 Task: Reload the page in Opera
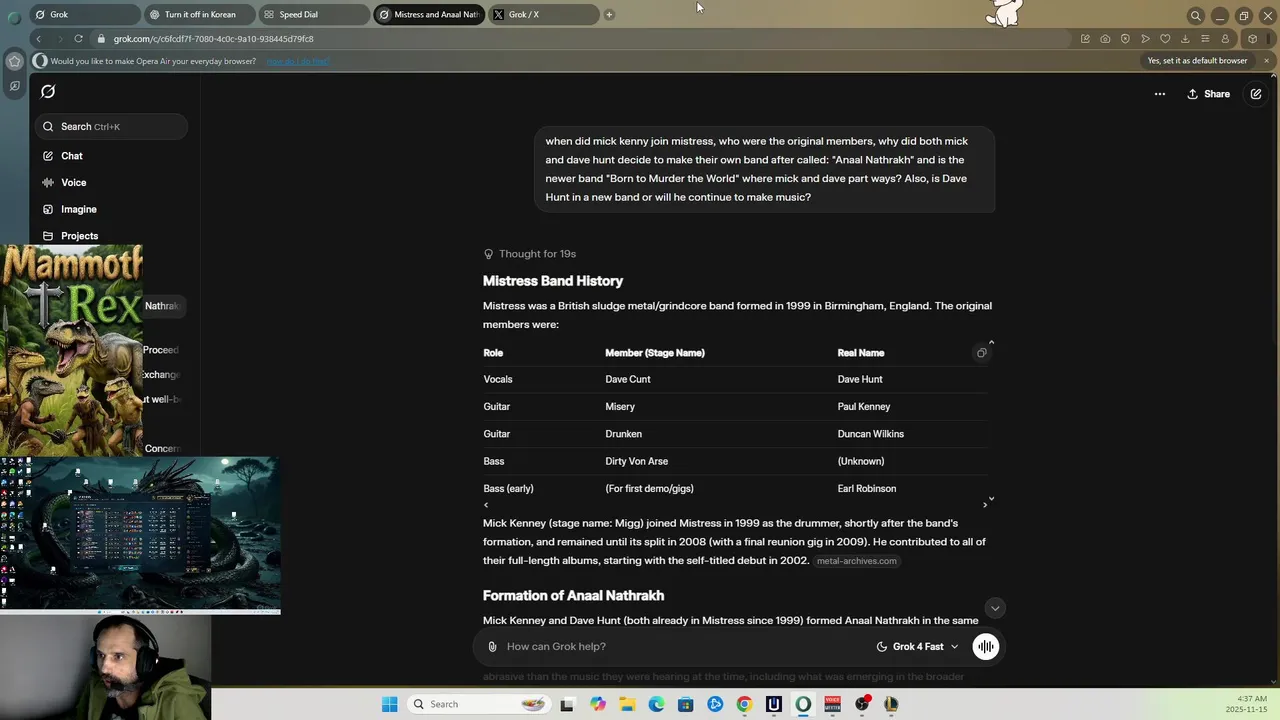click(78, 39)
